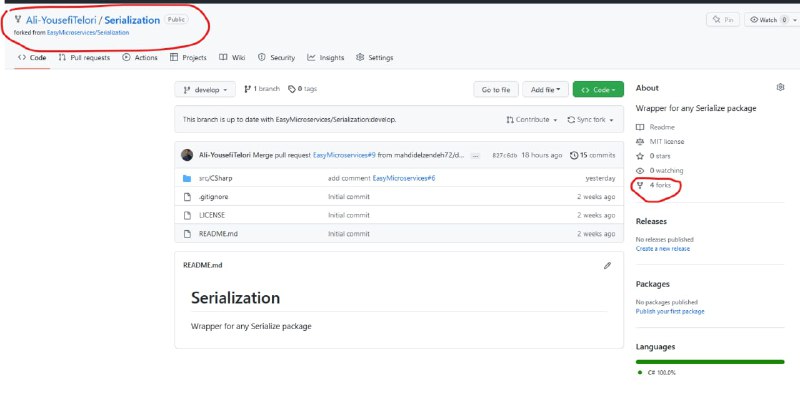
Task: Expand commit message ellipsis button
Action: 476,156
